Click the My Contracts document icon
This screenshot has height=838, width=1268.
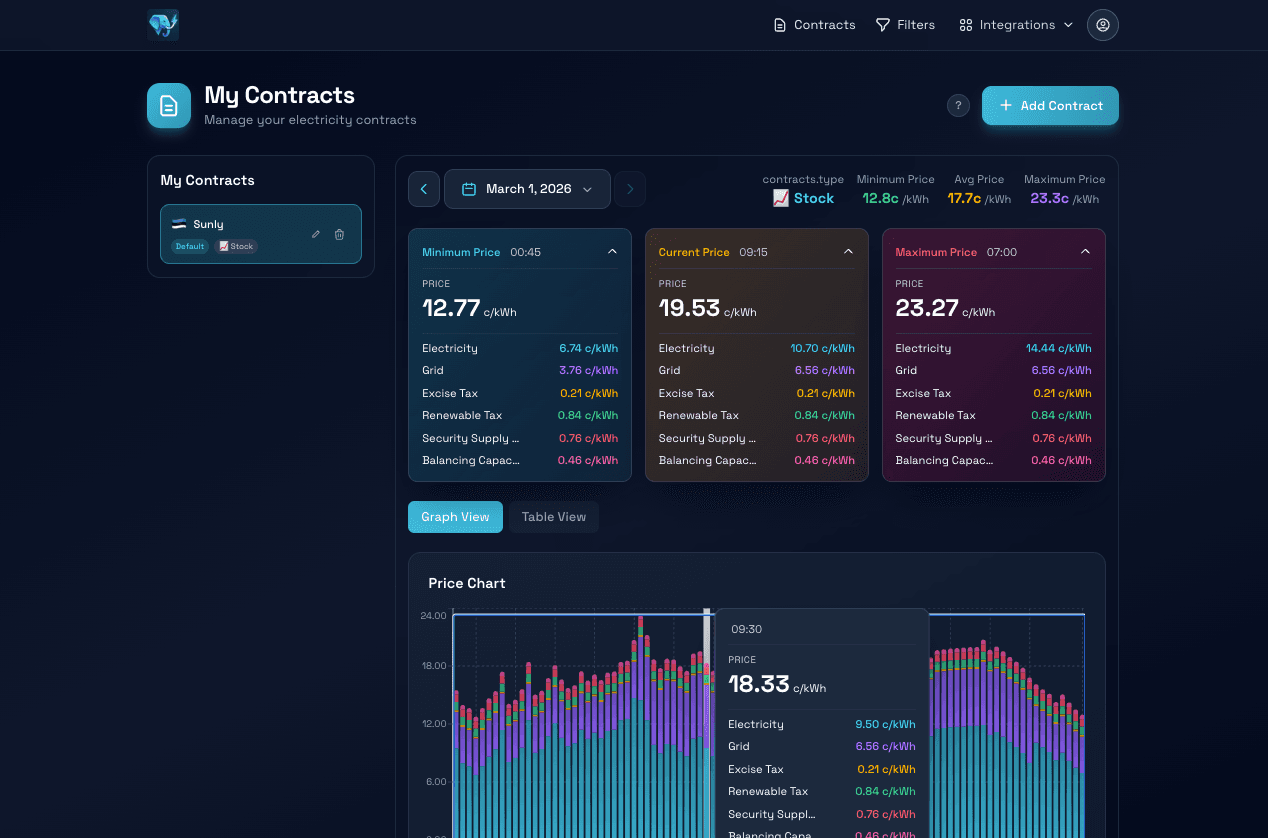point(169,105)
